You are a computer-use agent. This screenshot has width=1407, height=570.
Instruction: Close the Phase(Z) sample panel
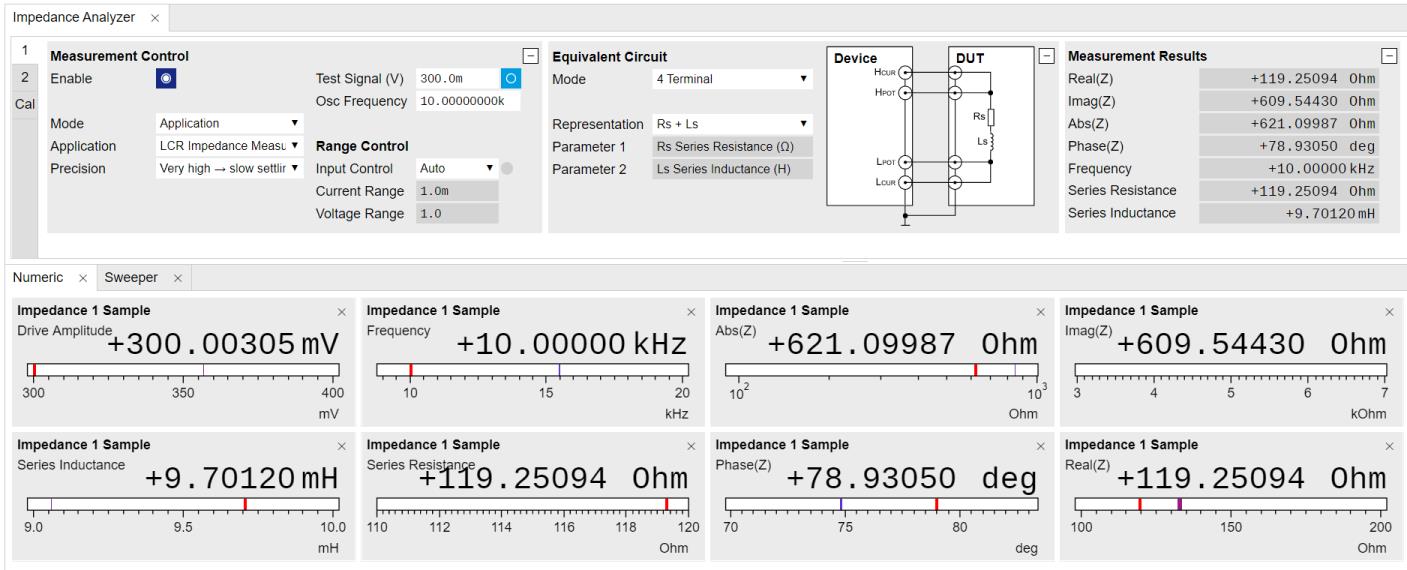point(1041,446)
